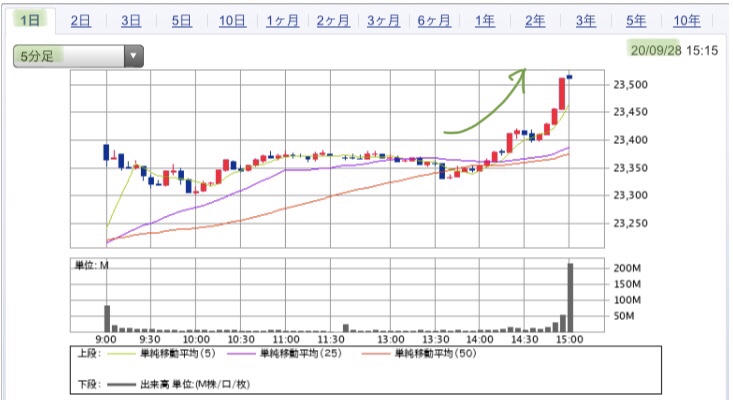Click the 150M volume axis label

627,284
